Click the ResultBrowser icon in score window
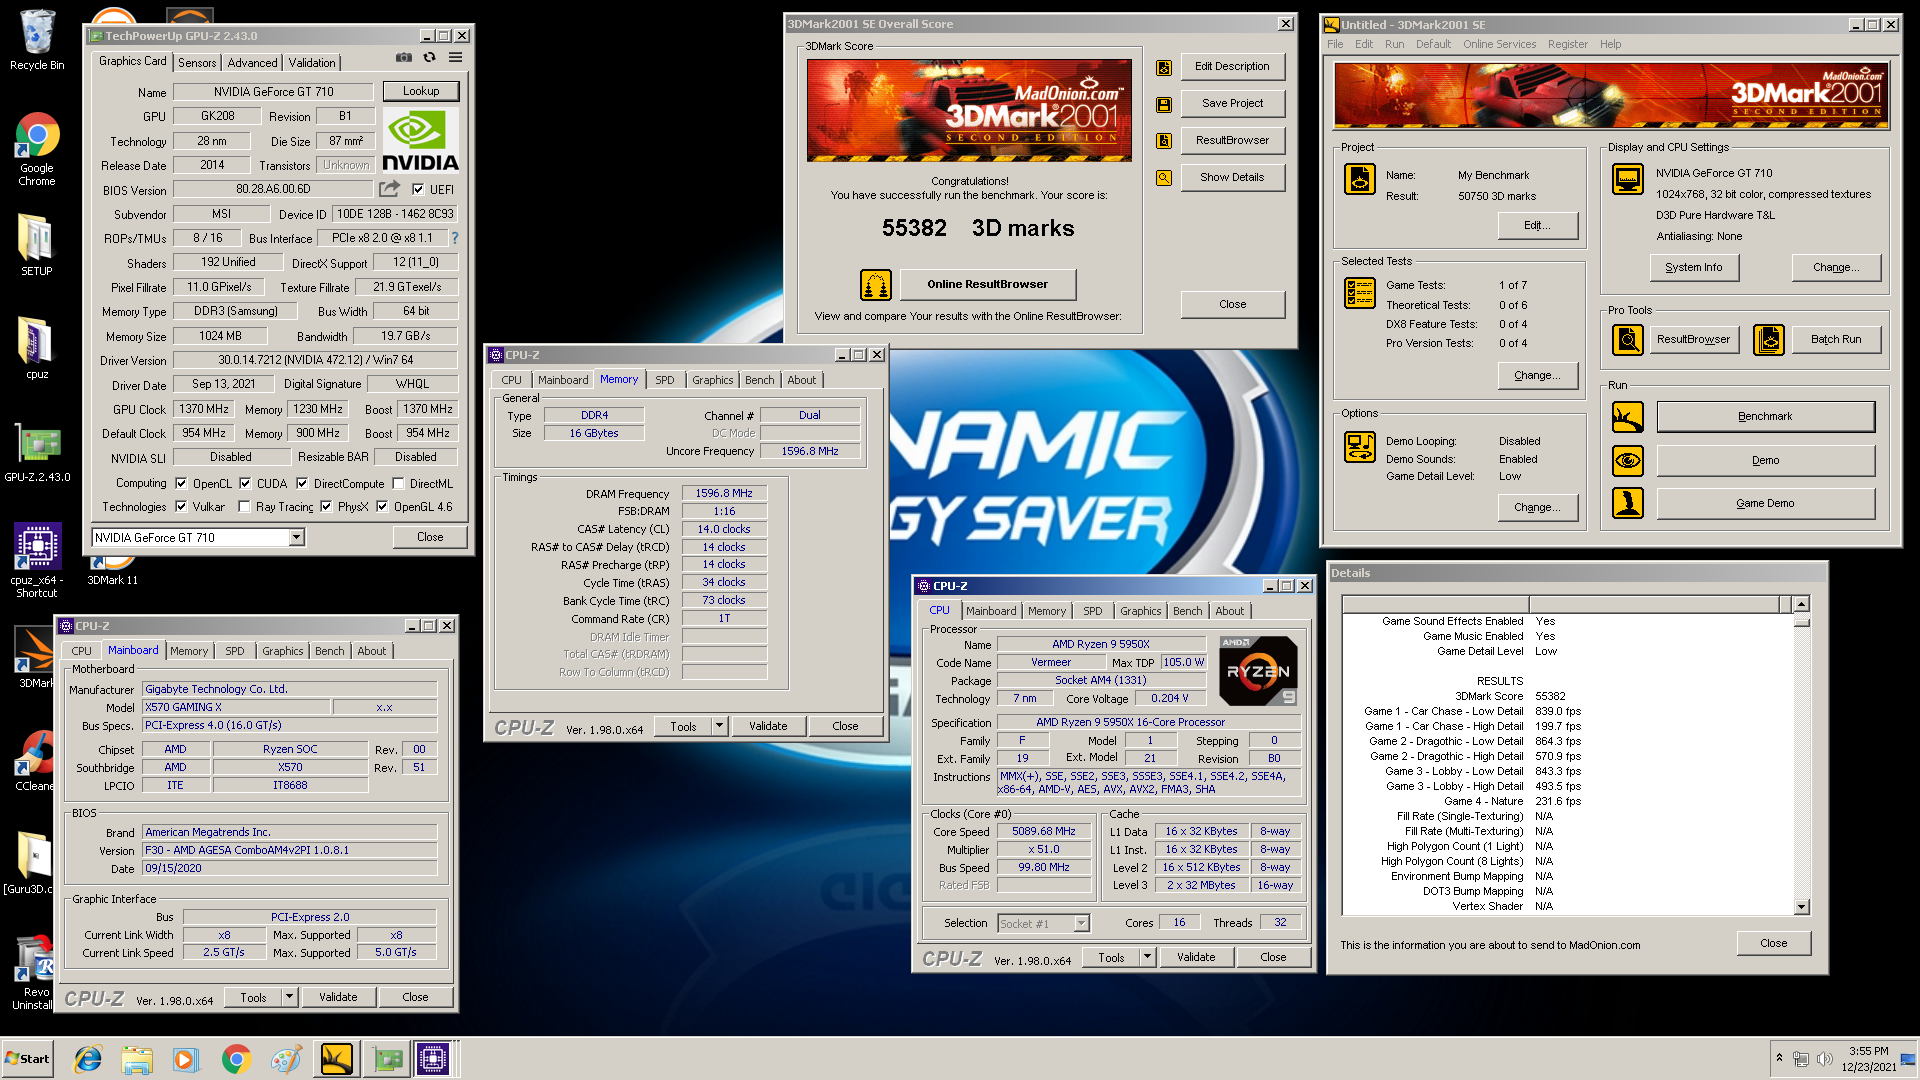This screenshot has height=1080, width=1920. 1164,141
